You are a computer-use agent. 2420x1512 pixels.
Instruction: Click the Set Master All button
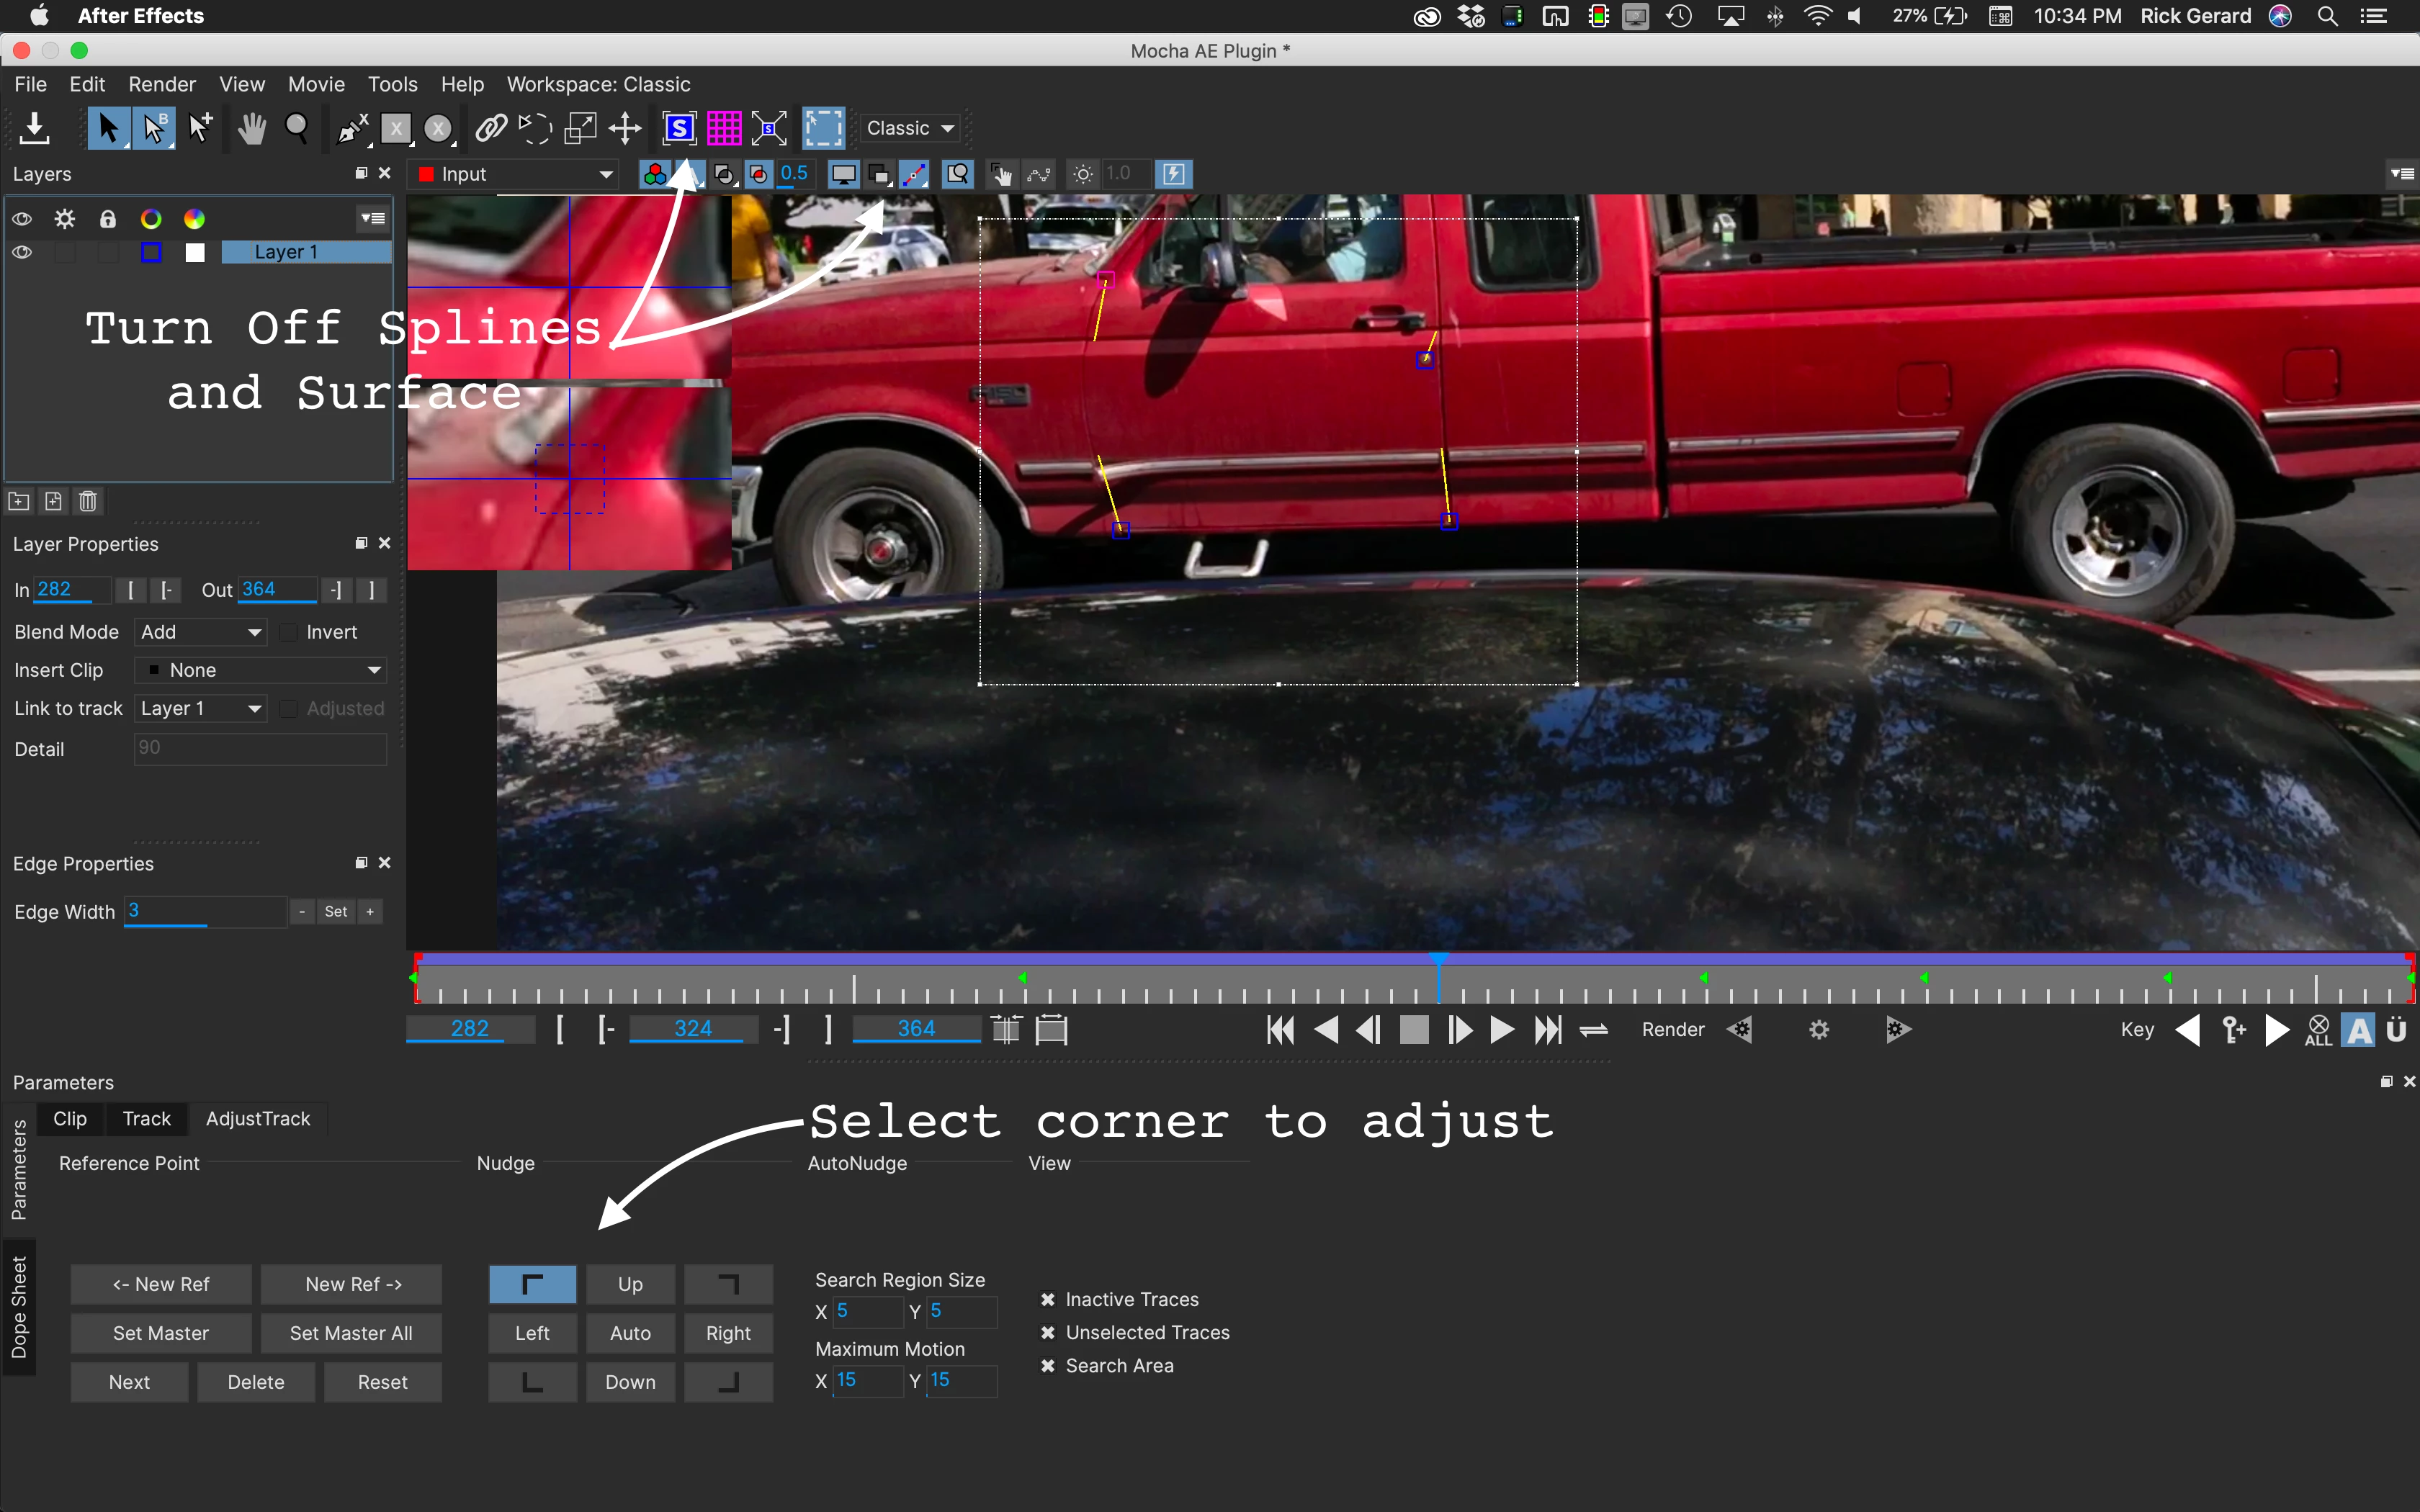[x=350, y=1333]
